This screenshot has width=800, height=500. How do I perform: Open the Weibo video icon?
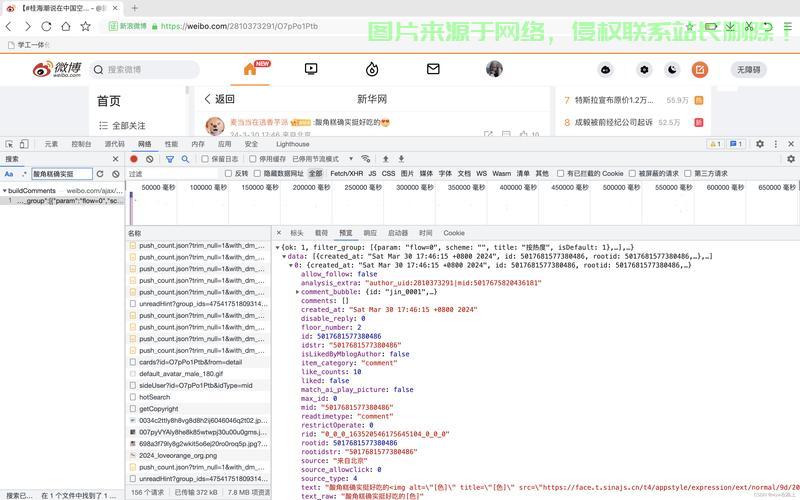coord(311,69)
